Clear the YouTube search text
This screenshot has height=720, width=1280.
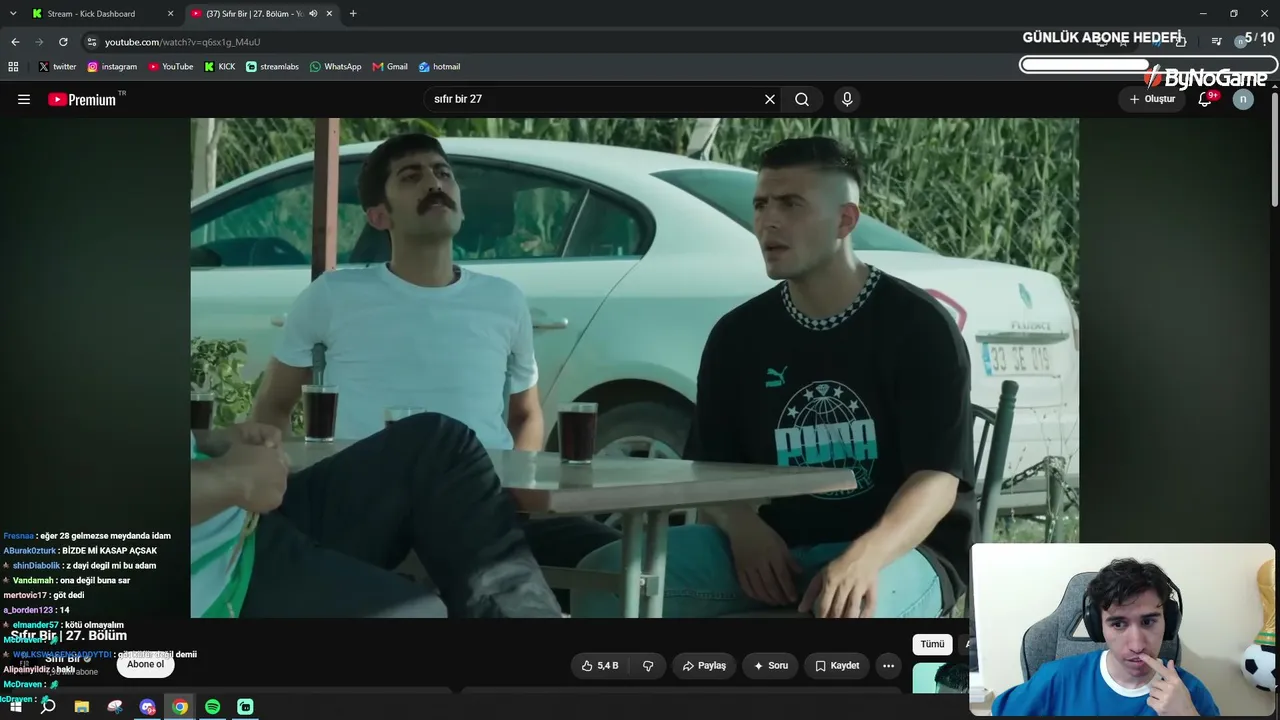coord(770,99)
